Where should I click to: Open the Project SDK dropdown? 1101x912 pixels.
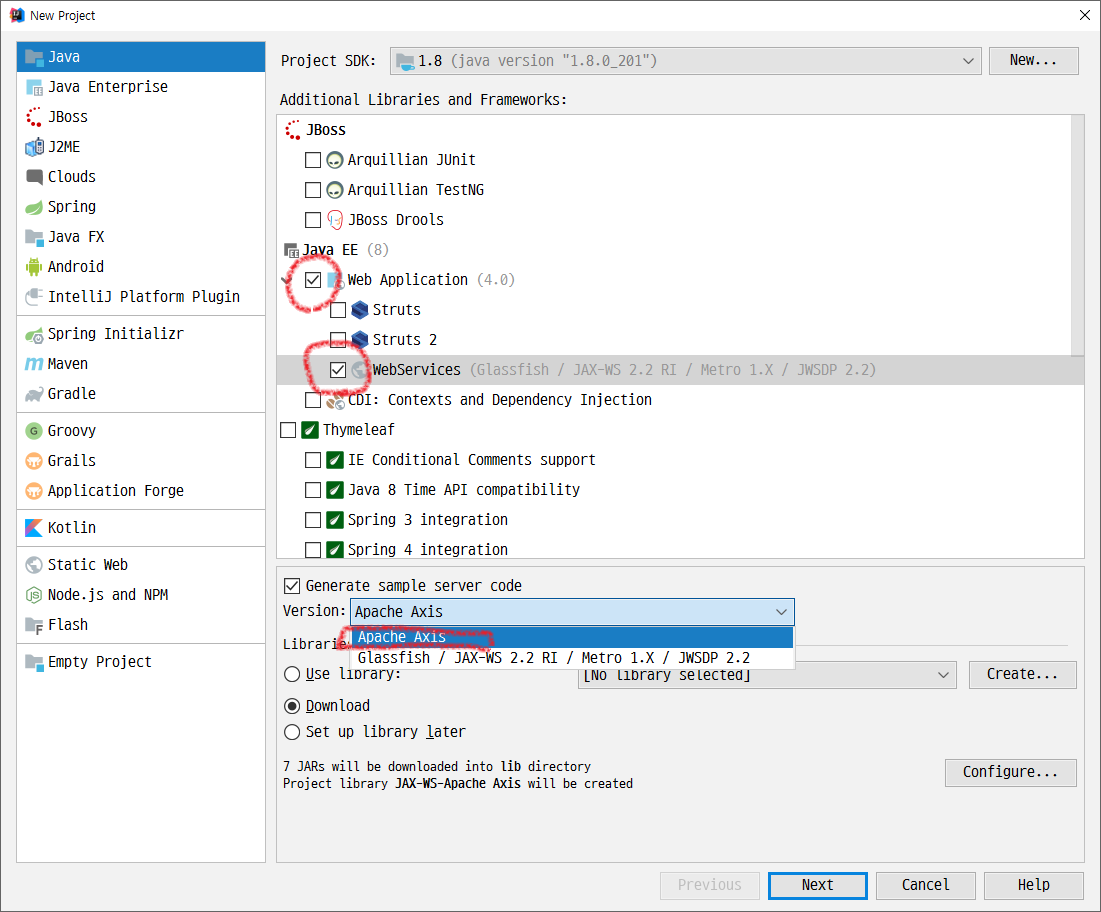[x=685, y=61]
